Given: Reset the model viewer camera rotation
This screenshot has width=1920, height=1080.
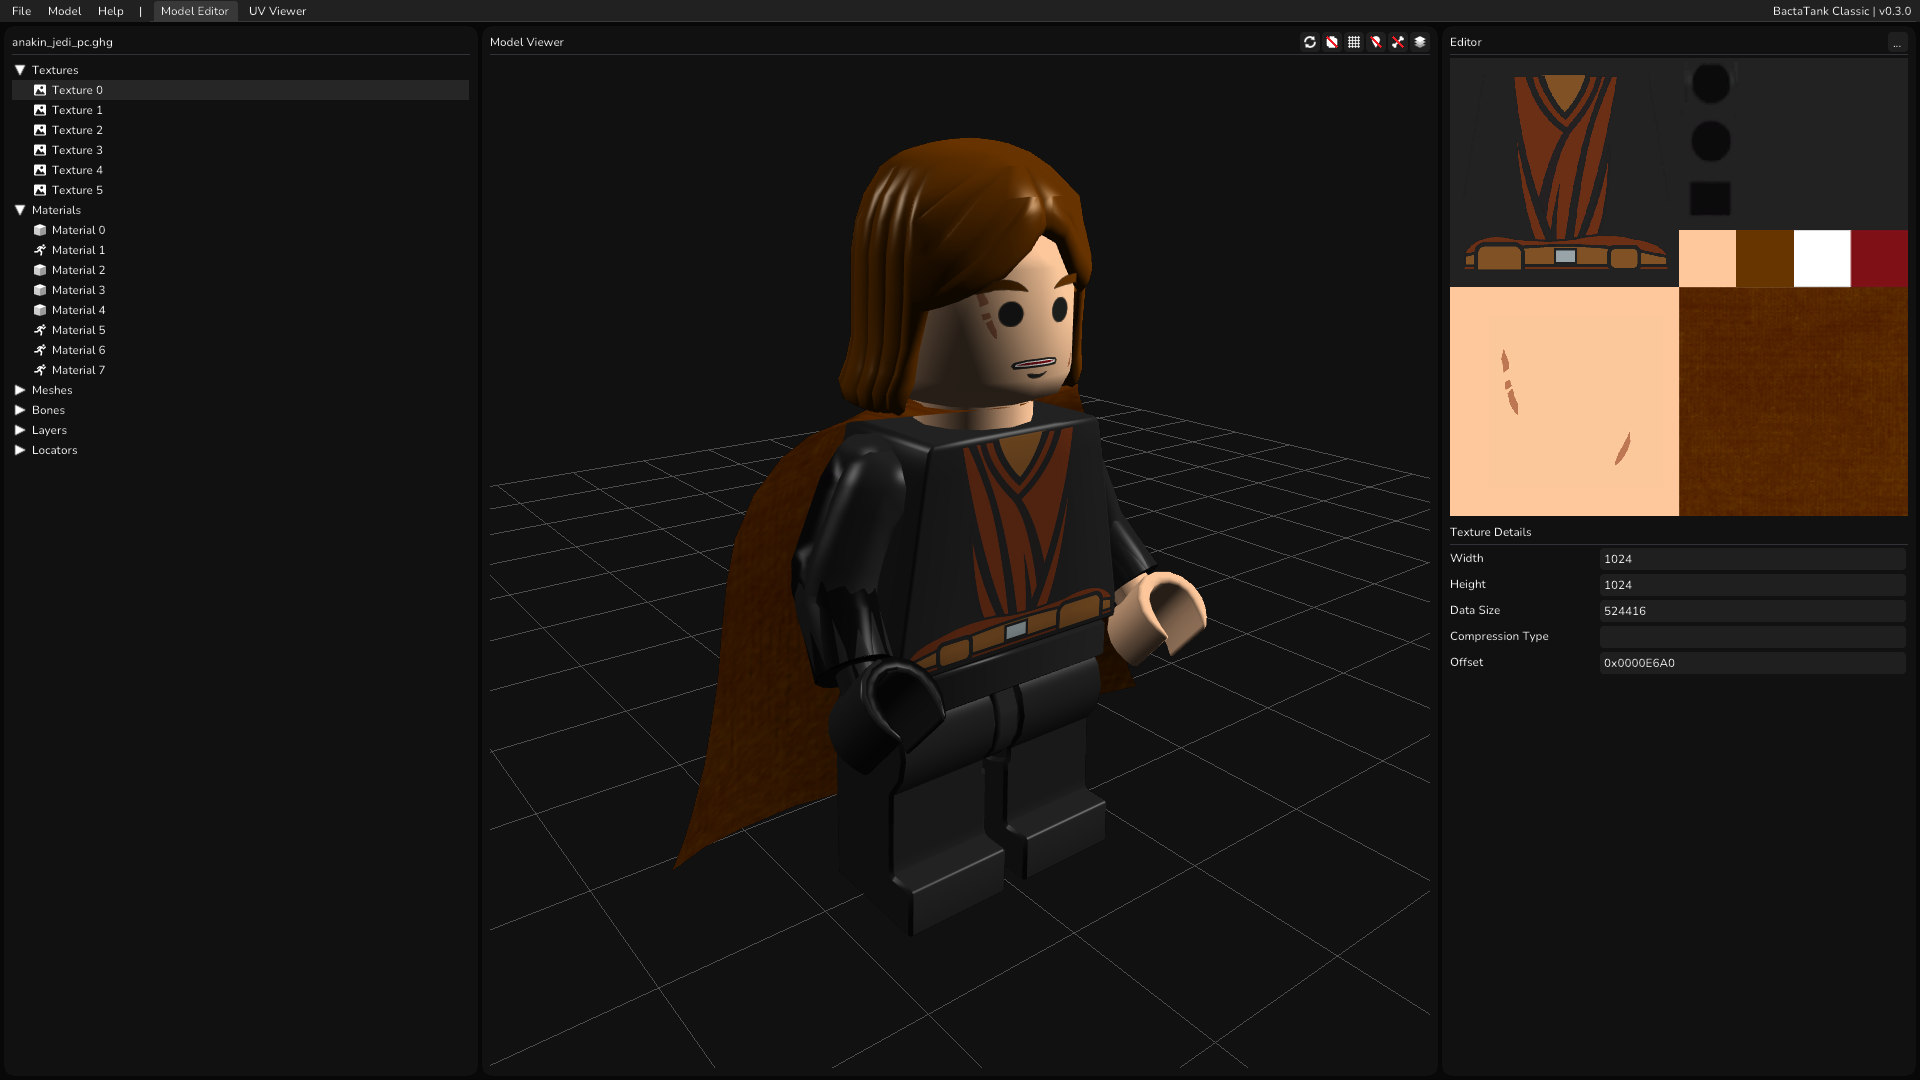Looking at the screenshot, I should pyautogui.click(x=1310, y=42).
